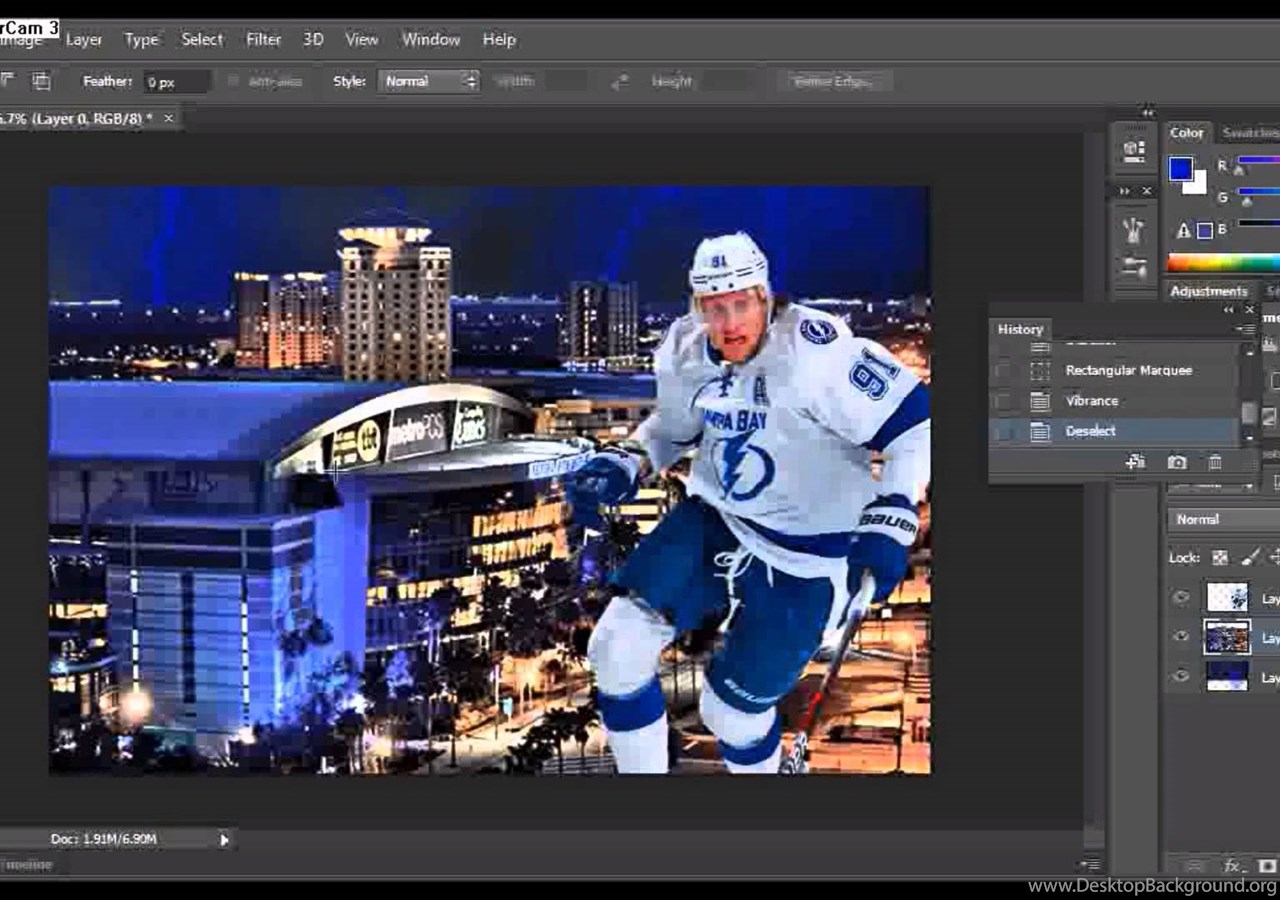Viewport: 1280px width, 900px height.
Task: Create new document from current state
Action: 1135,462
